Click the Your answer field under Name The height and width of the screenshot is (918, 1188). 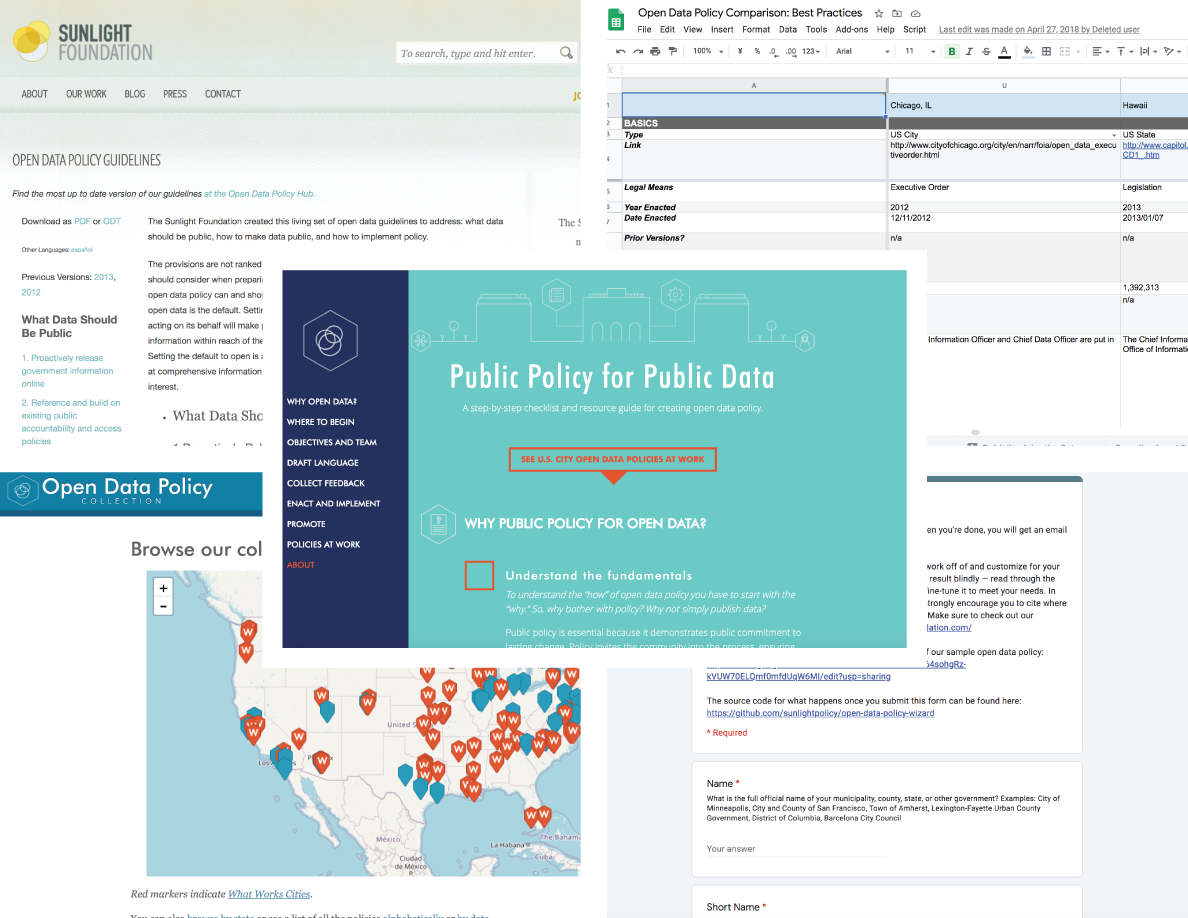796,849
